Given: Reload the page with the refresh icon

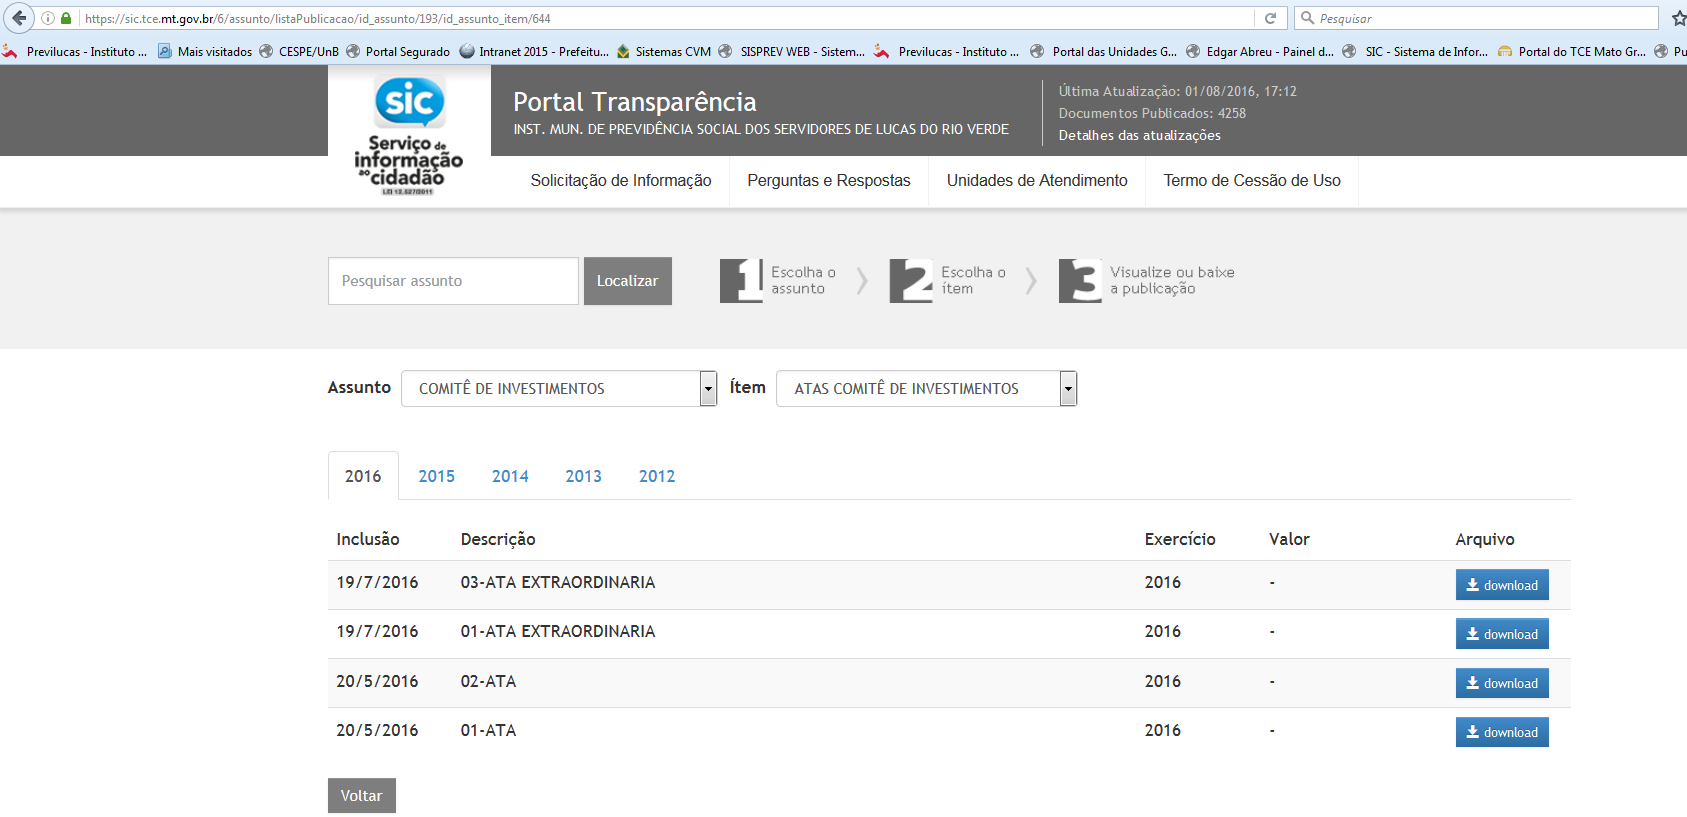Looking at the screenshot, I should [1270, 18].
